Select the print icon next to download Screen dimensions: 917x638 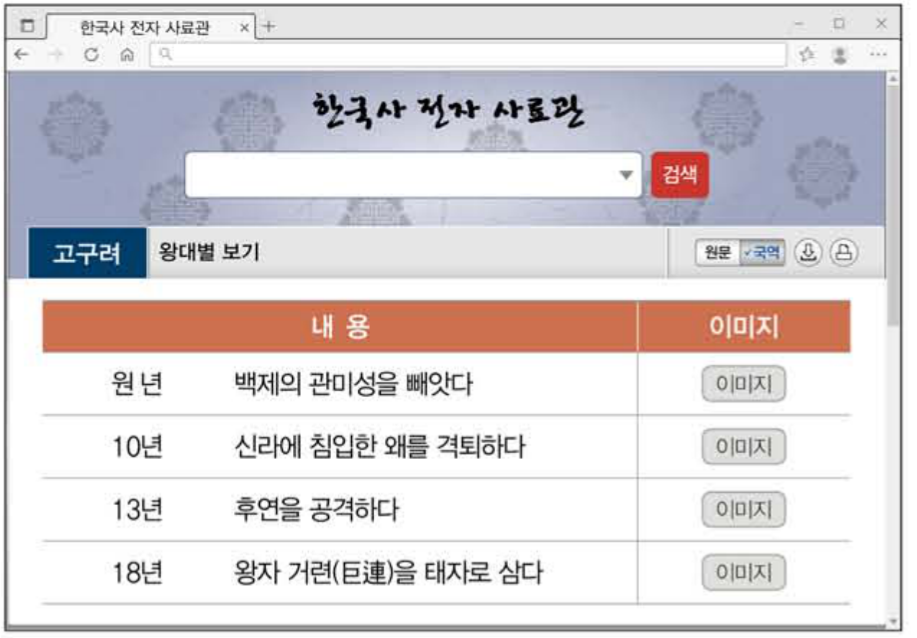843,254
